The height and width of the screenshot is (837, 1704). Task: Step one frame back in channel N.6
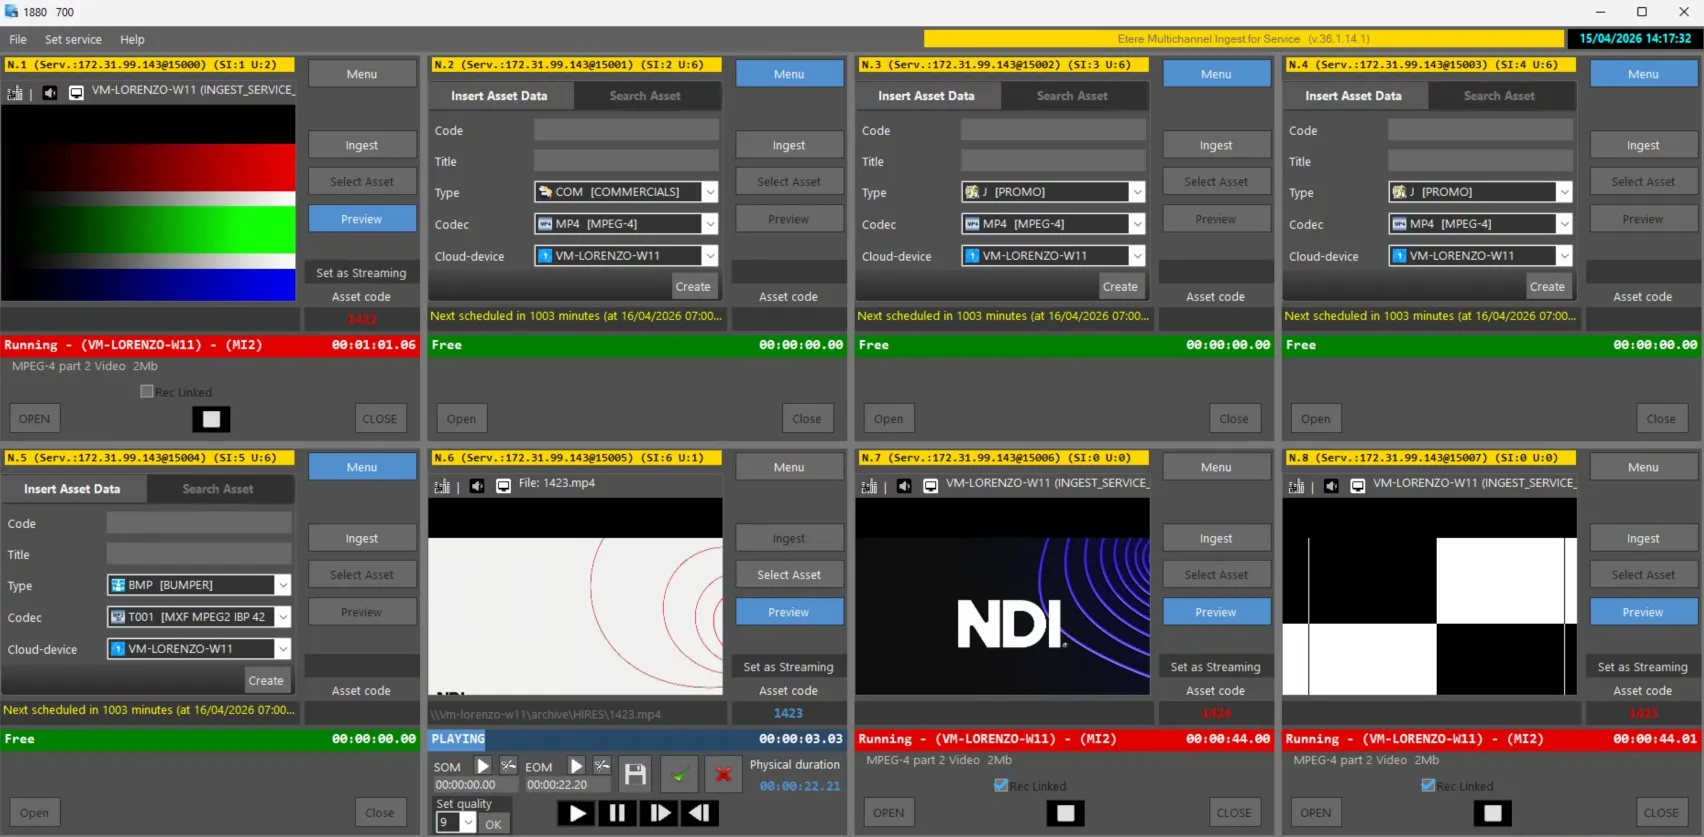click(700, 813)
